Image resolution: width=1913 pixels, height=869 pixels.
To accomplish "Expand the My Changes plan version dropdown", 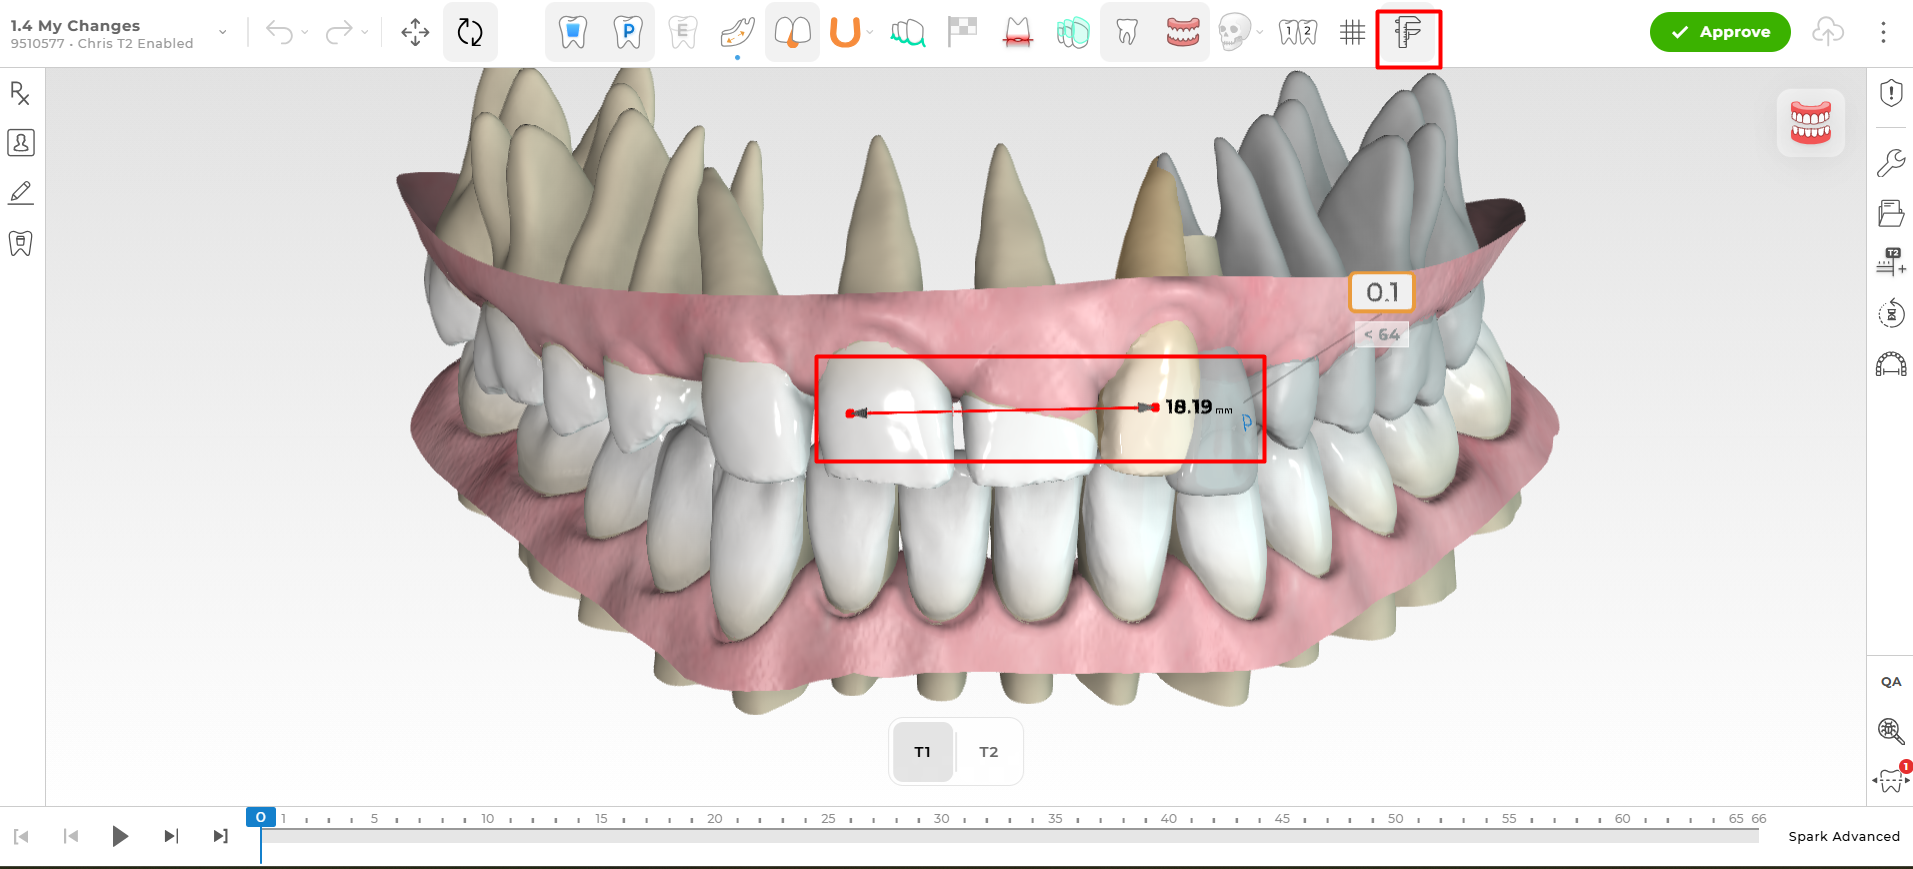I will pos(222,33).
